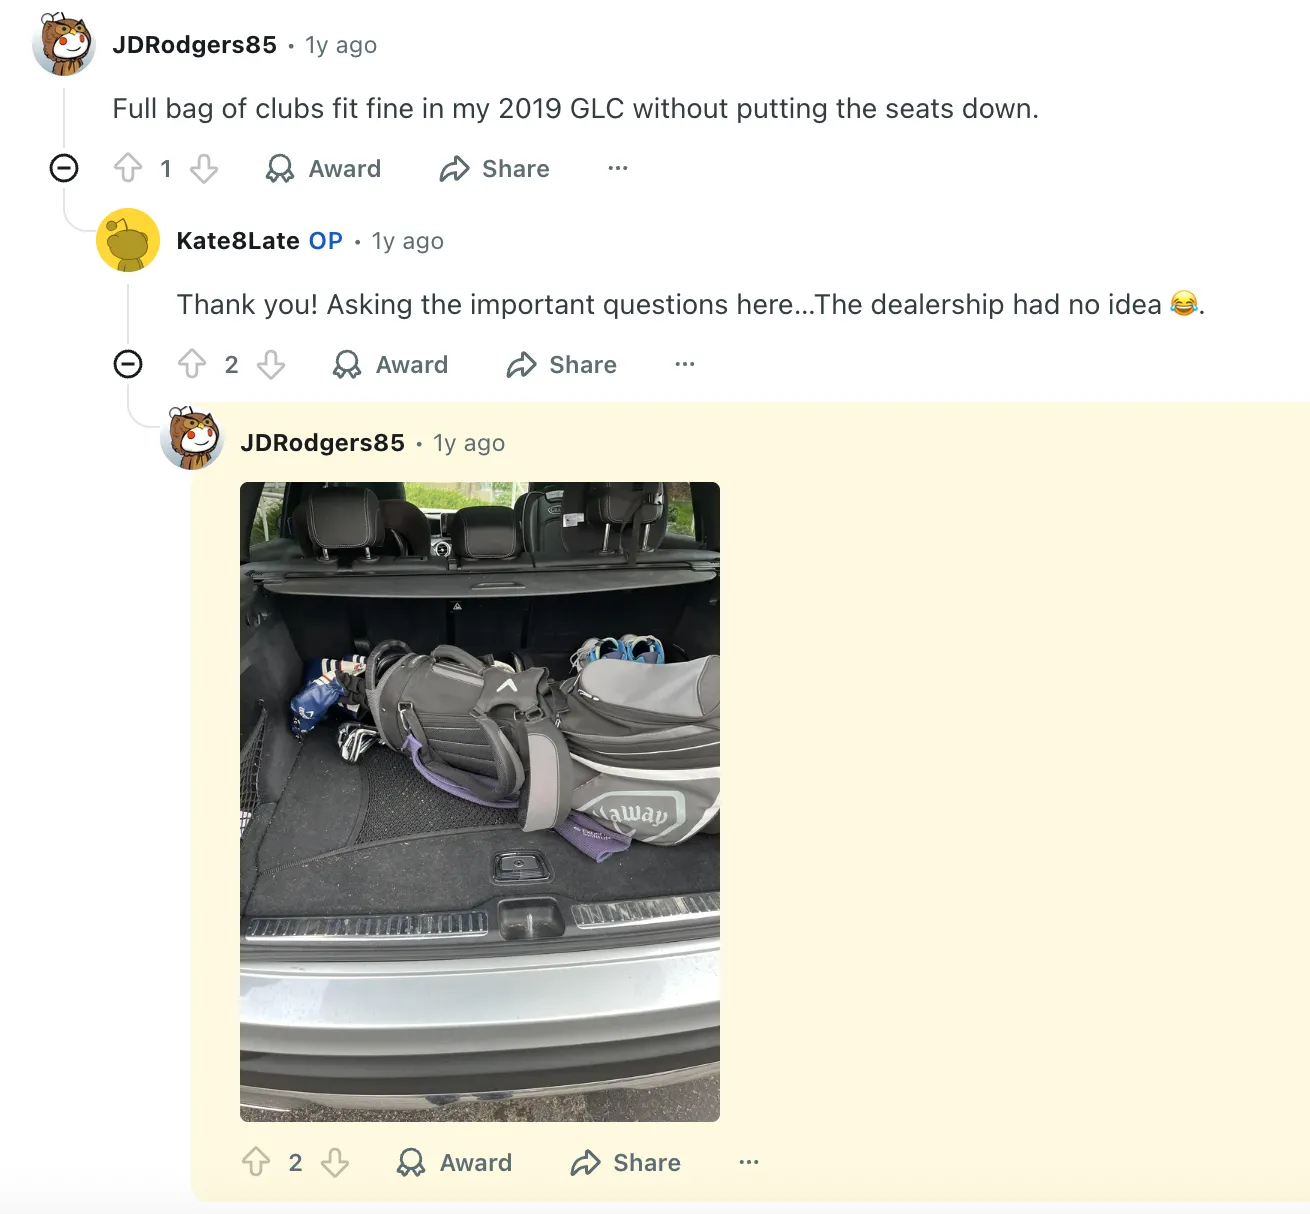
Task: Collapse Kate8Late's reply thread
Action: 128,364
